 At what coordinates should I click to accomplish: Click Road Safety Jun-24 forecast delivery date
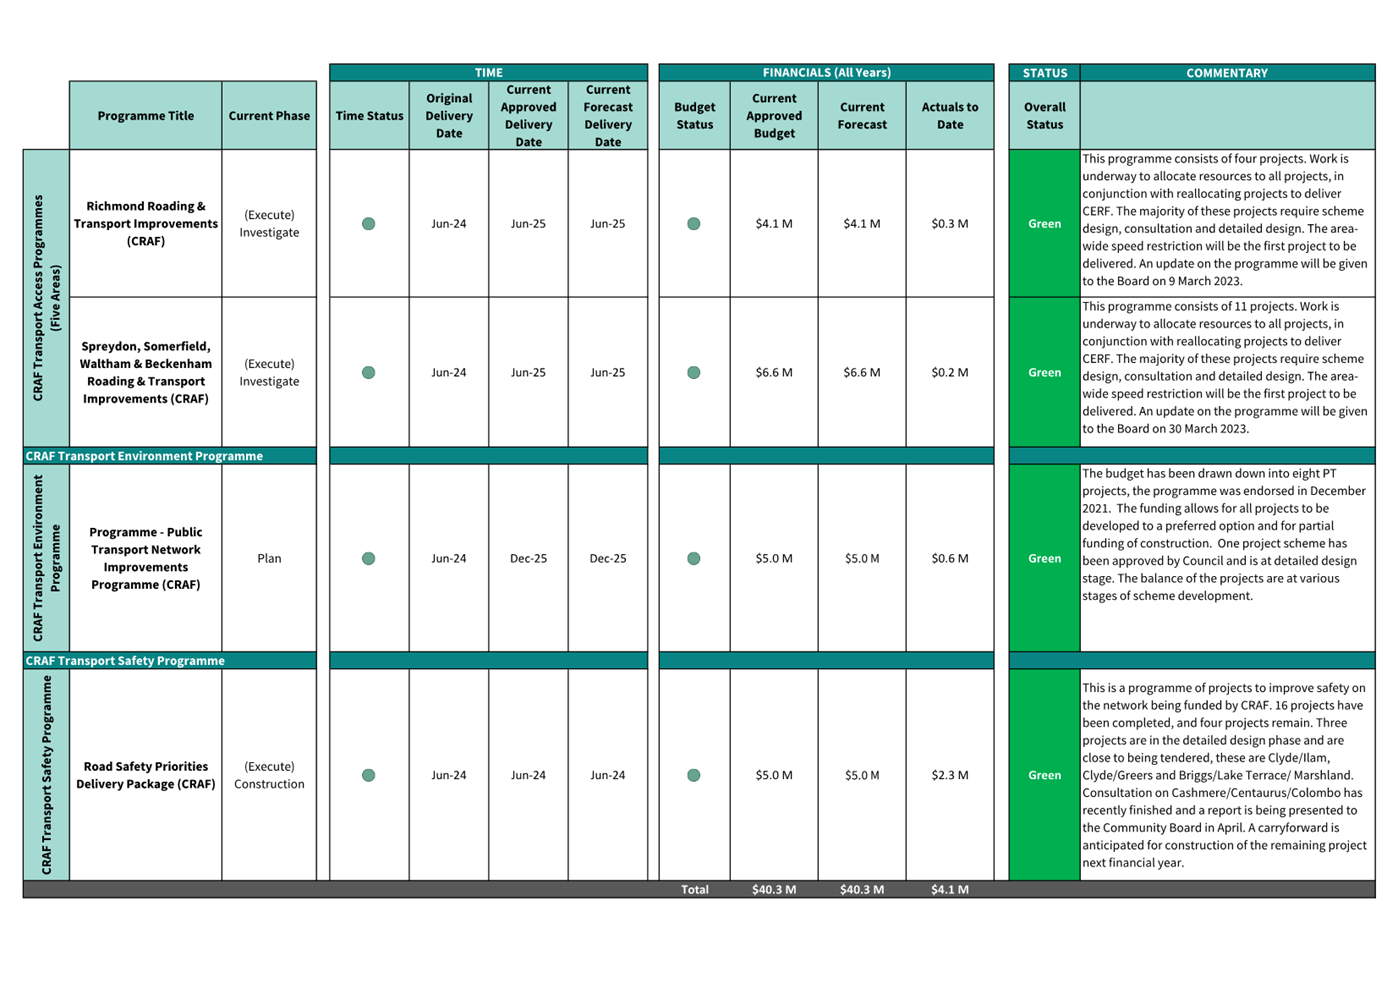pyautogui.click(x=608, y=775)
